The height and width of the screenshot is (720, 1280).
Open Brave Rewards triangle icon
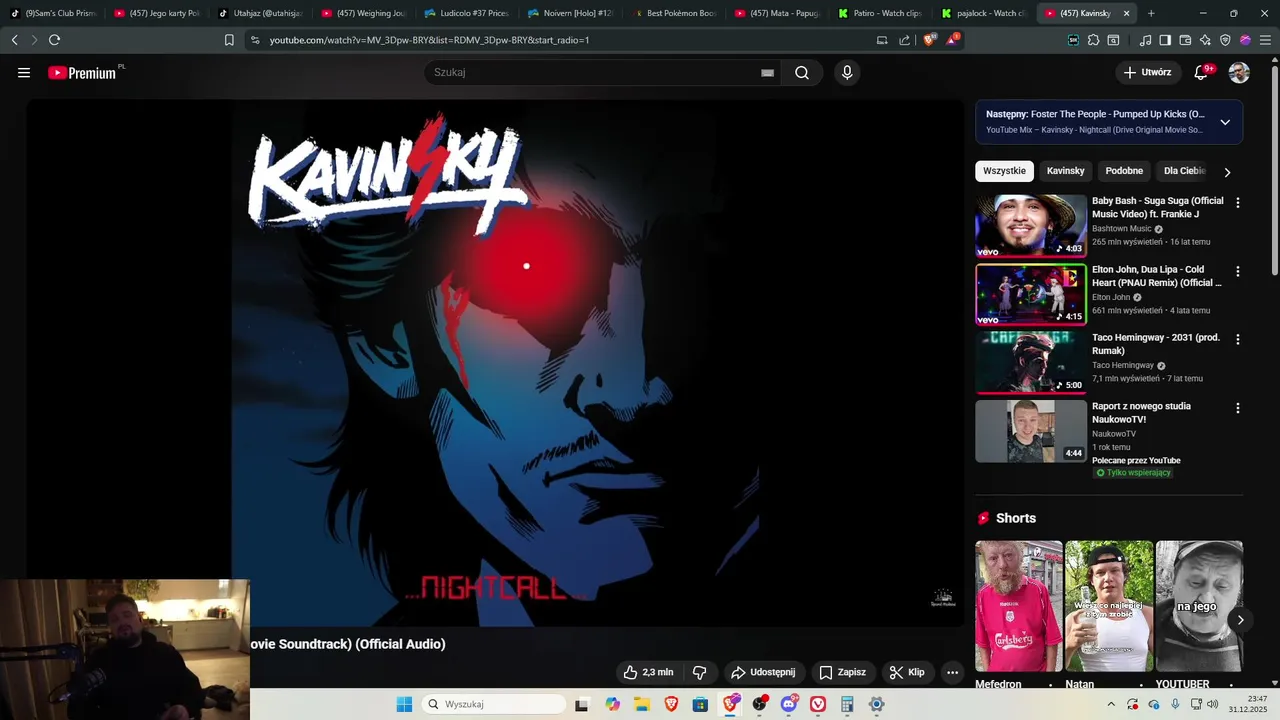(x=952, y=40)
